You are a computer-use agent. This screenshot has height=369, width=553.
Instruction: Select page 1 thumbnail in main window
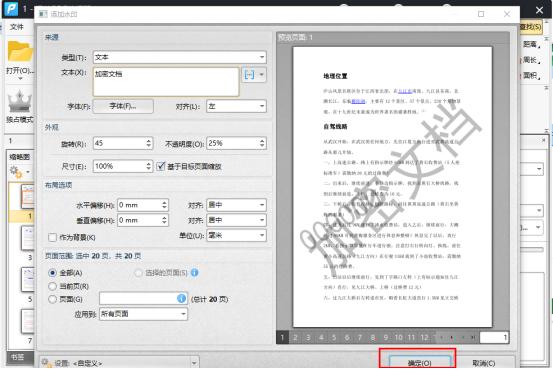(28, 196)
